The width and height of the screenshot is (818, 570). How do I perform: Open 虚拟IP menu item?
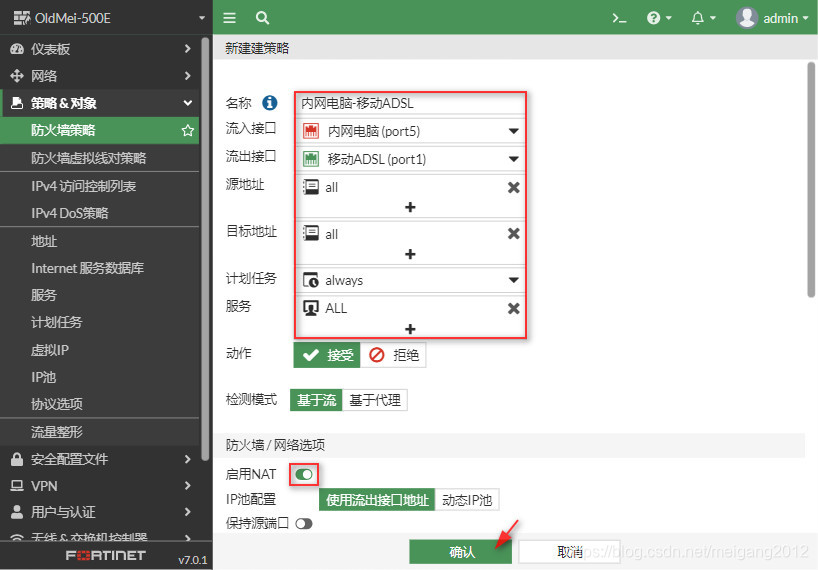(x=99, y=349)
